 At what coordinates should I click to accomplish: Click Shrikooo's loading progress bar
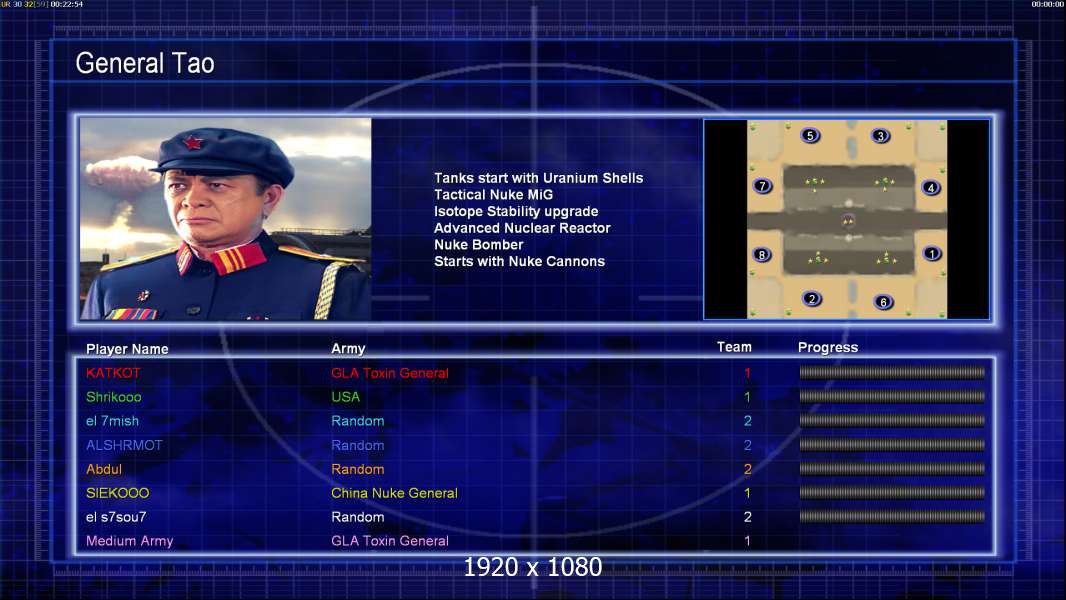[892, 396]
